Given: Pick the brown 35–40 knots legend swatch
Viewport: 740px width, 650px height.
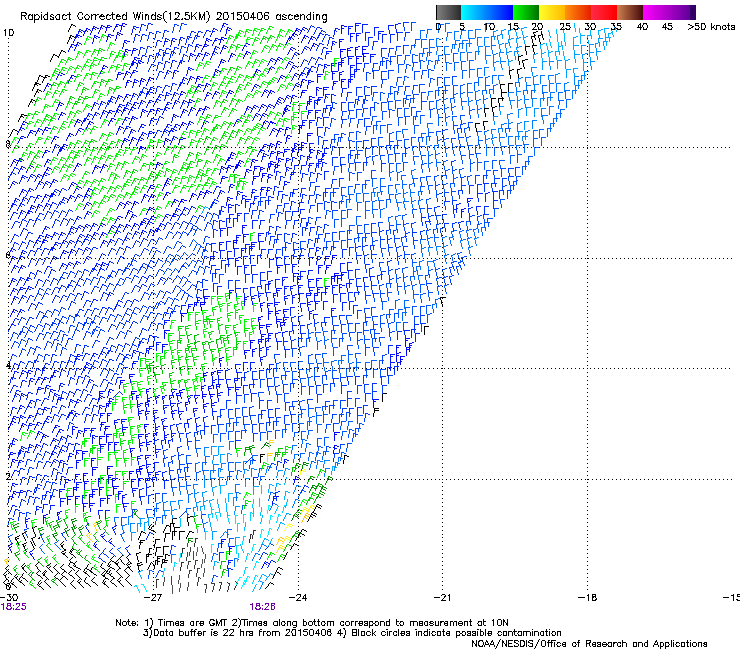Looking at the screenshot, I should [630, 12].
